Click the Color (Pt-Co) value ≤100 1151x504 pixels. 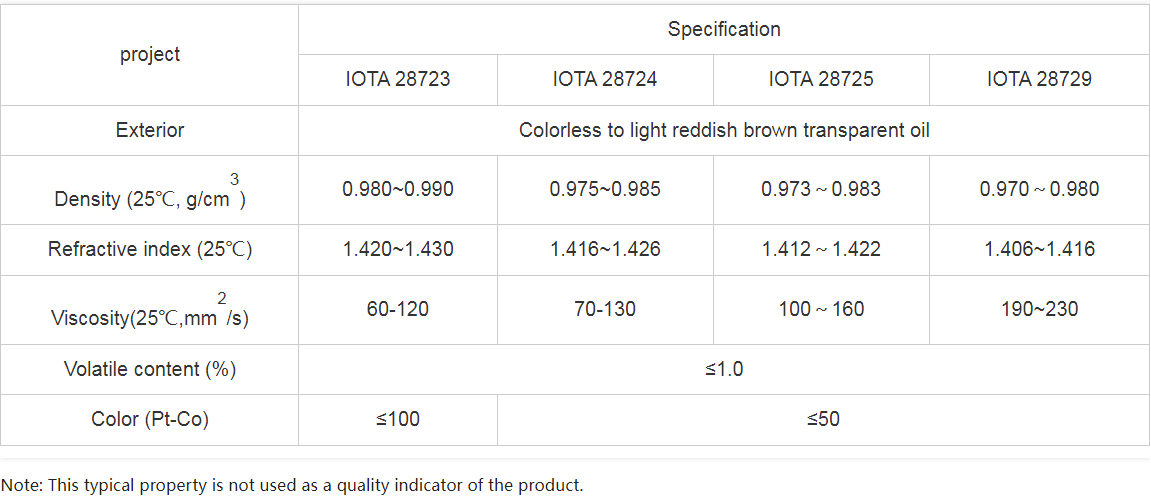398,419
